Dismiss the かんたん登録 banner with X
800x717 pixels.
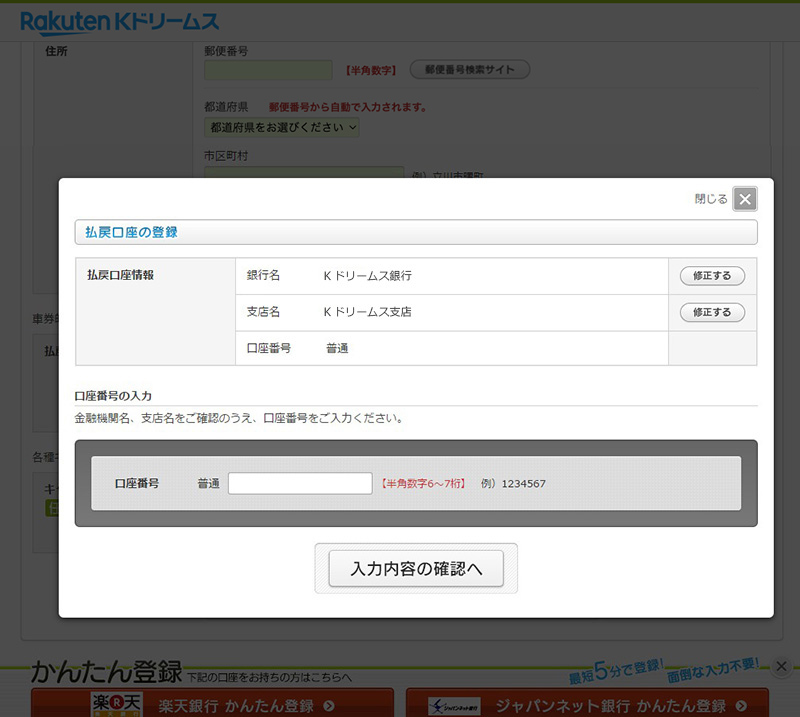pos(781,666)
